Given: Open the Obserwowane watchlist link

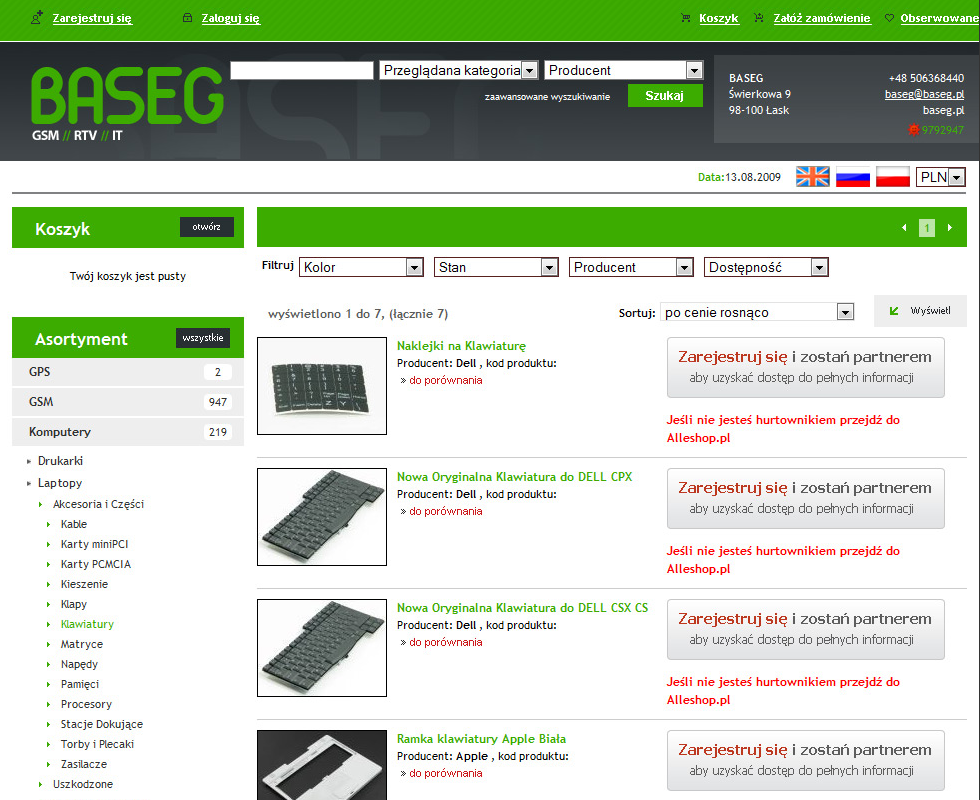Looking at the screenshot, I should coord(938,18).
